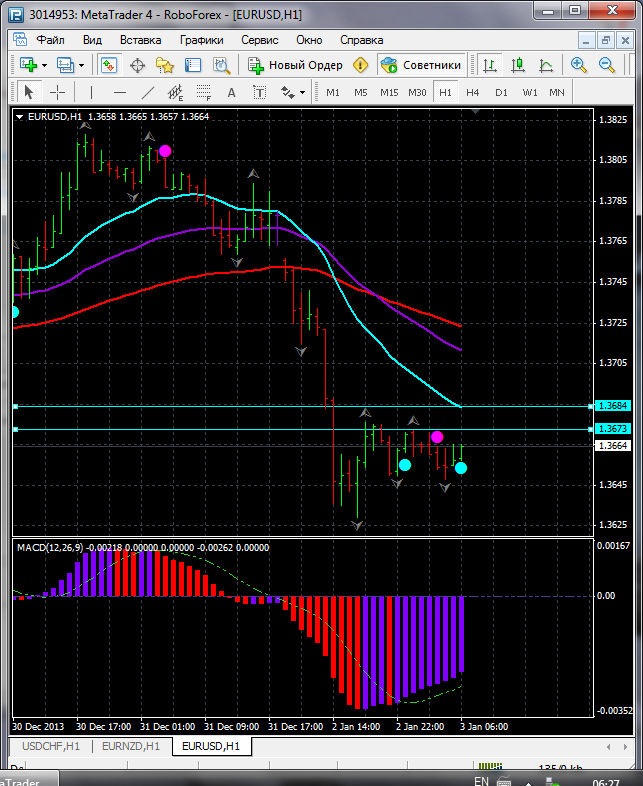Expand the arrows objects dropdown

point(304,92)
